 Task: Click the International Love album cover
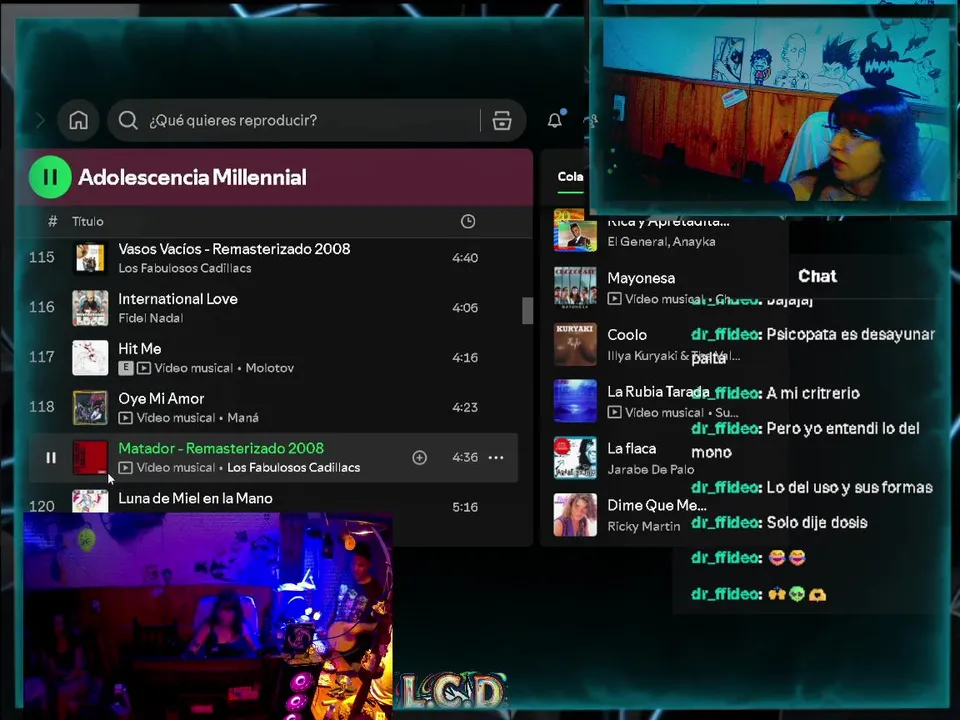coord(90,307)
